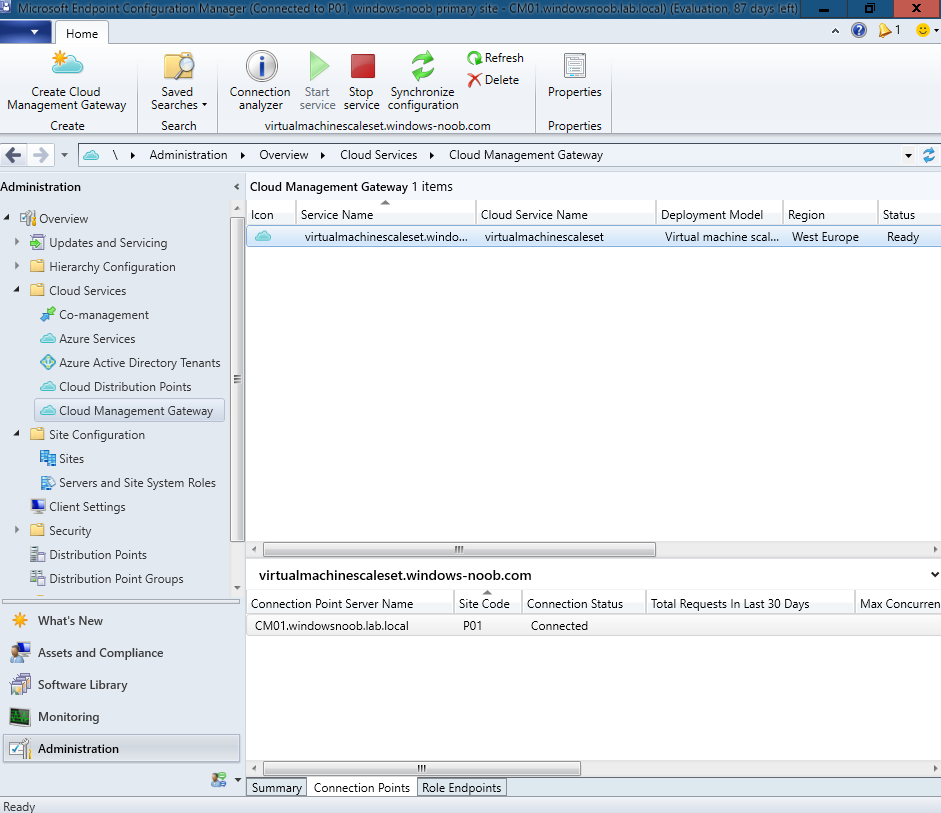This screenshot has height=813, width=941.
Task: Collapse the Cloud Services folder
Action: 17,290
